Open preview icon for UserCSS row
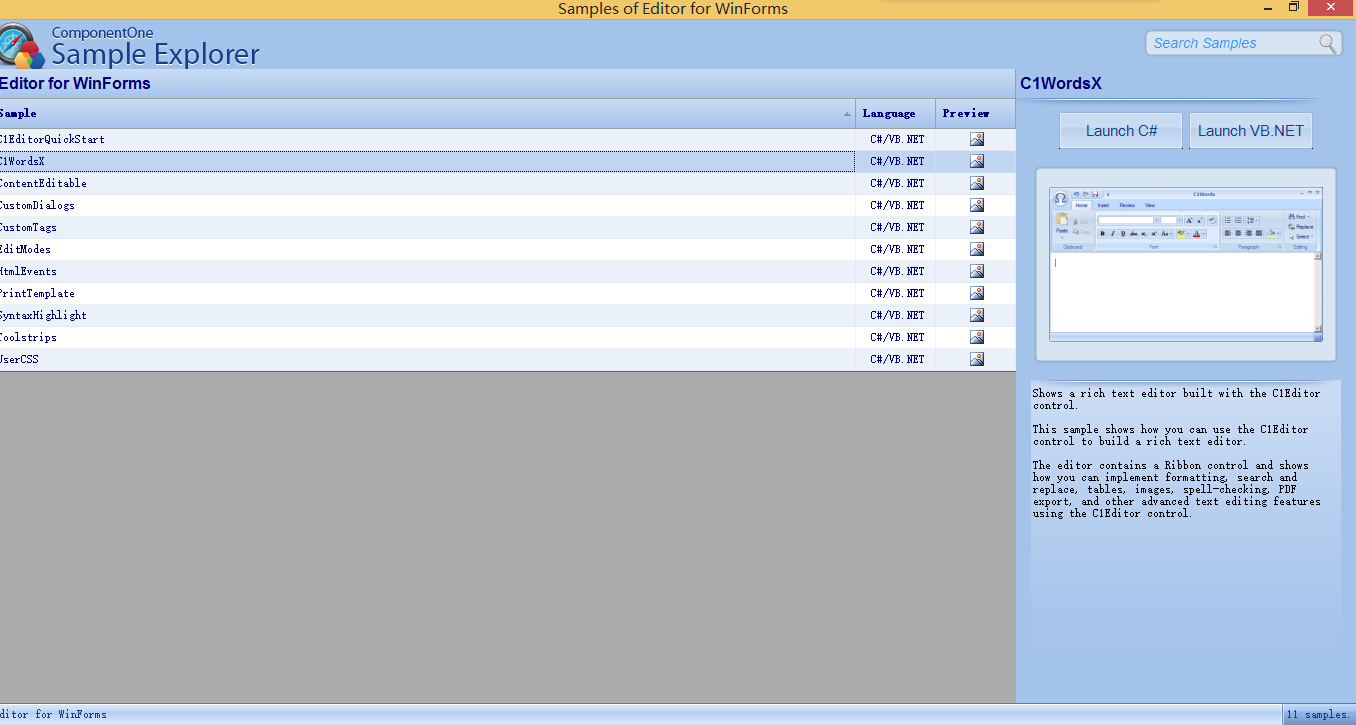1356x725 pixels. [976, 359]
